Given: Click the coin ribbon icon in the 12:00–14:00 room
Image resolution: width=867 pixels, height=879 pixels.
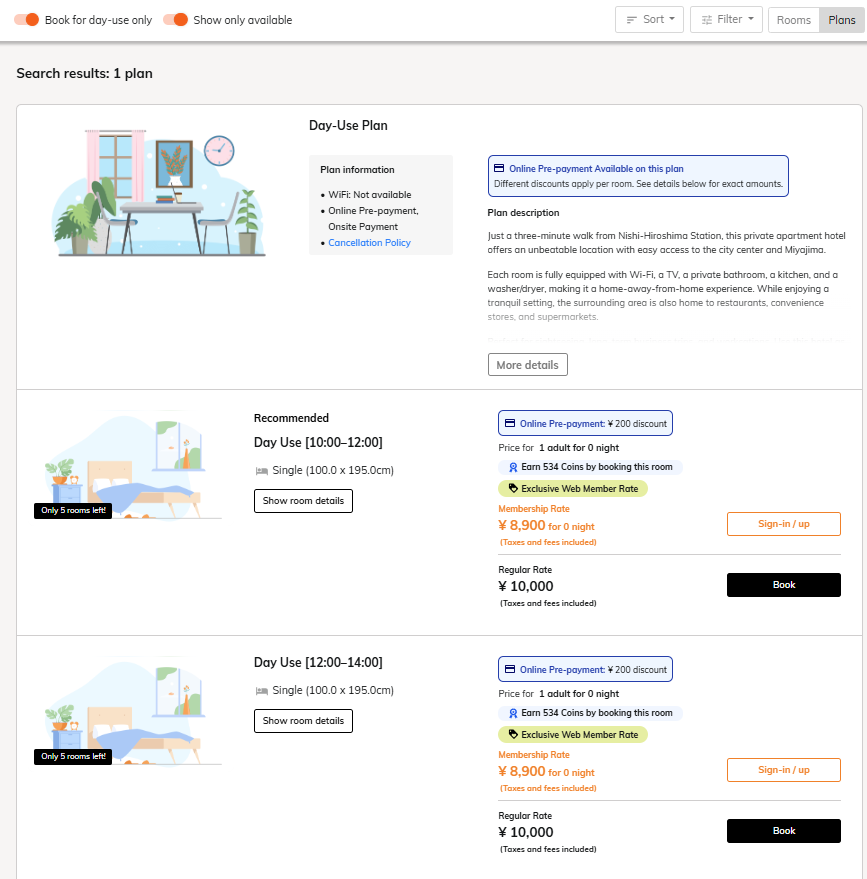Looking at the screenshot, I should (x=513, y=713).
